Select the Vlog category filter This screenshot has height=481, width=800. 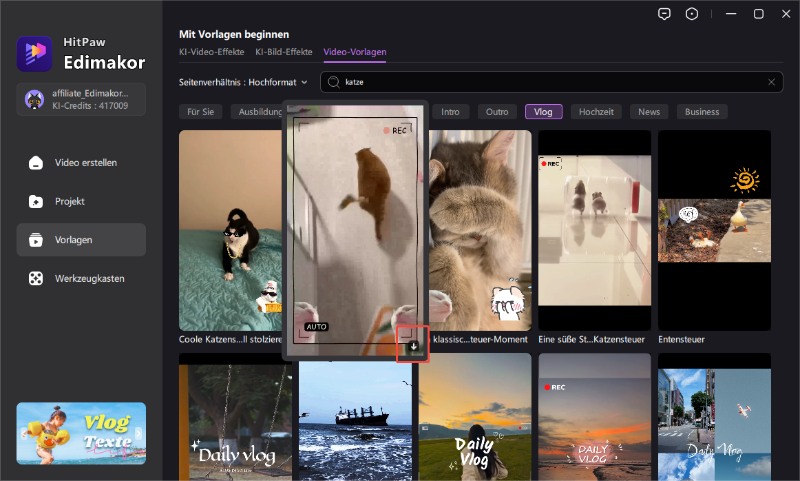click(x=543, y=111)
